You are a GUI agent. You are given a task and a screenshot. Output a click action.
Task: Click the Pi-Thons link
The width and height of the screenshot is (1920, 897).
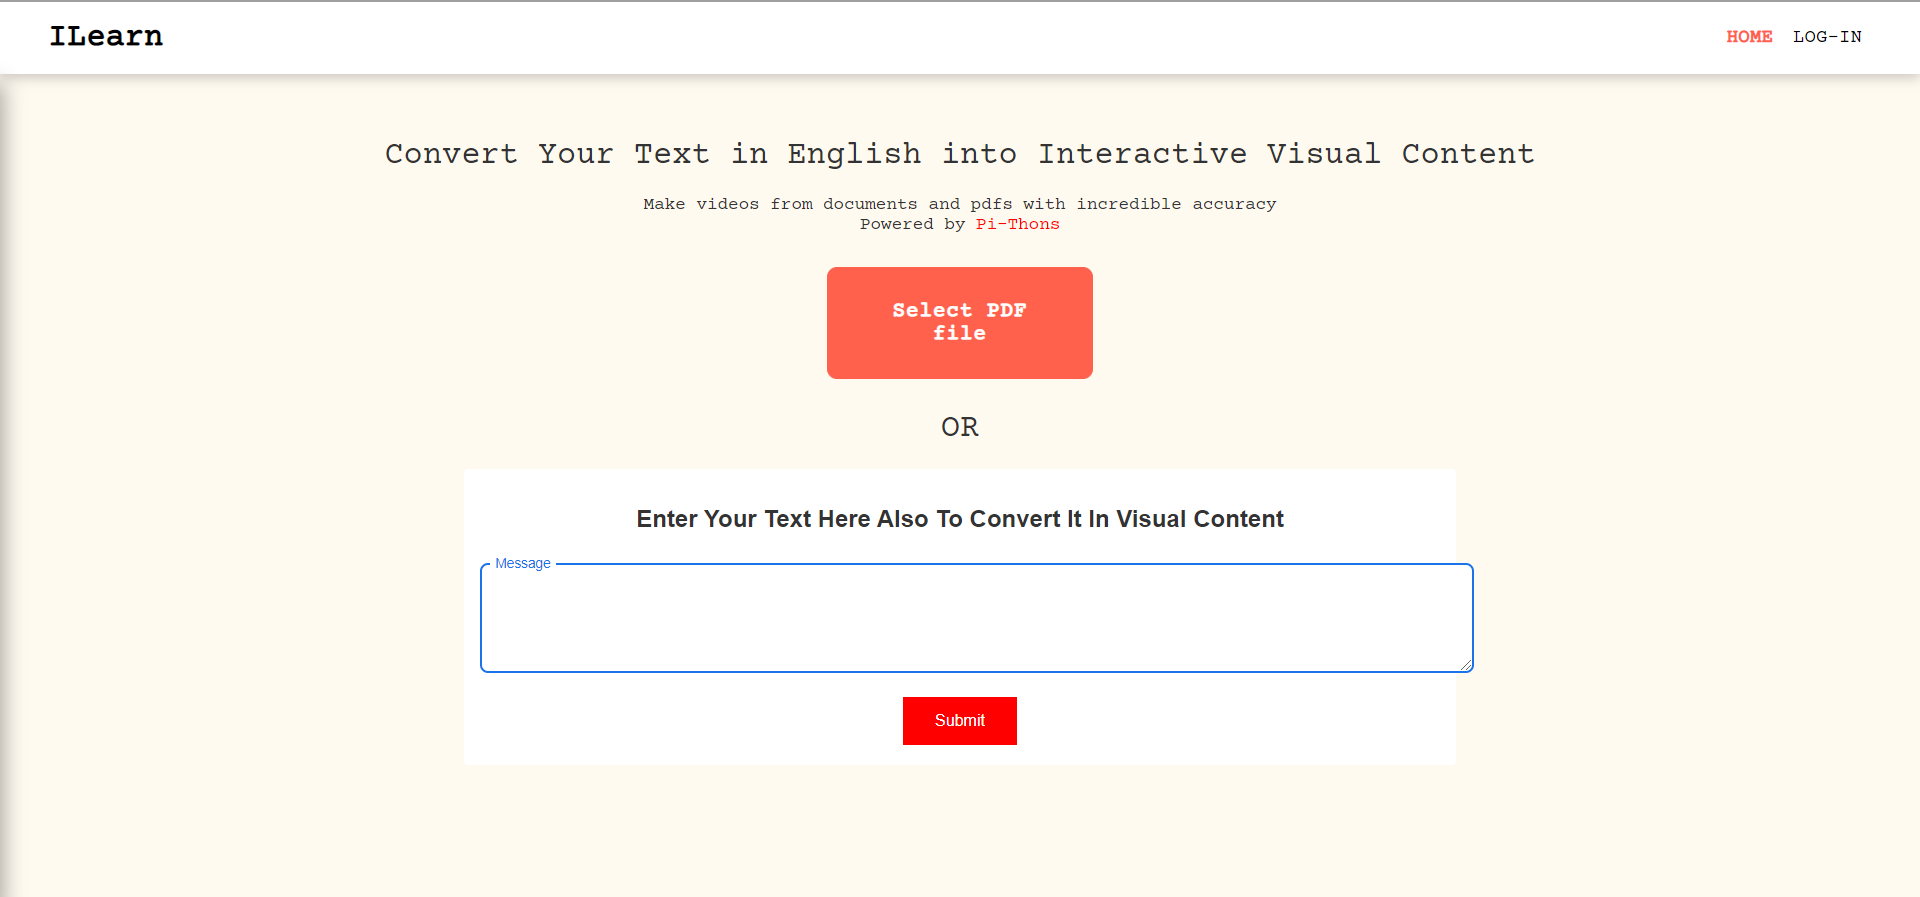(x=1018, y=225)
